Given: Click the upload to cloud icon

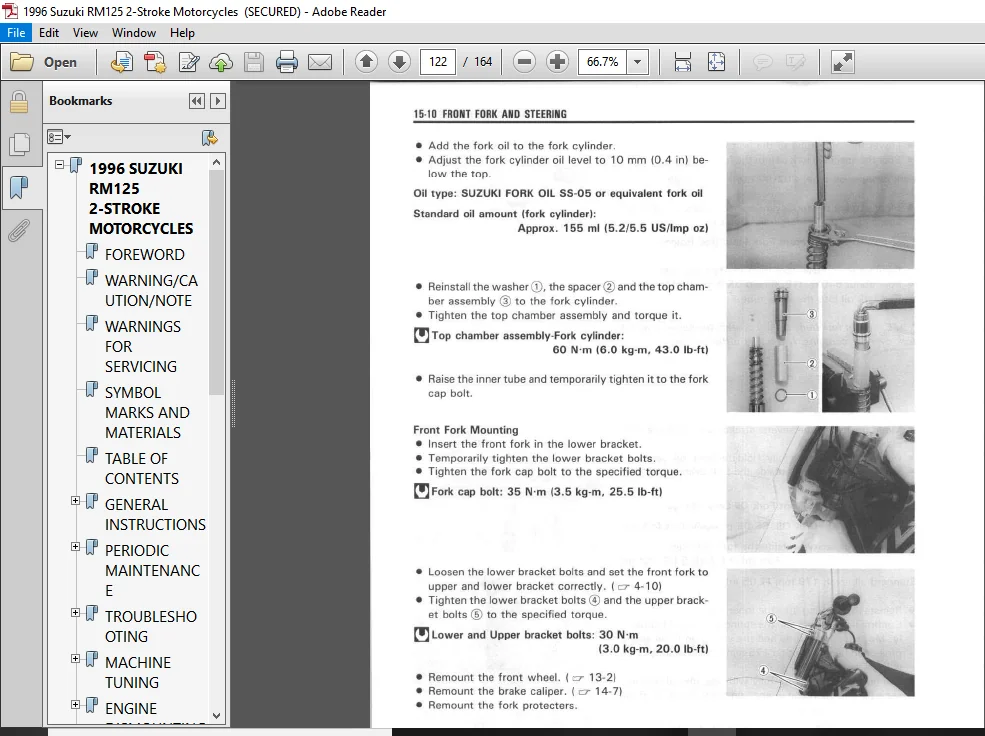Looking at the screenshot, I should click(x=221, y=62).
